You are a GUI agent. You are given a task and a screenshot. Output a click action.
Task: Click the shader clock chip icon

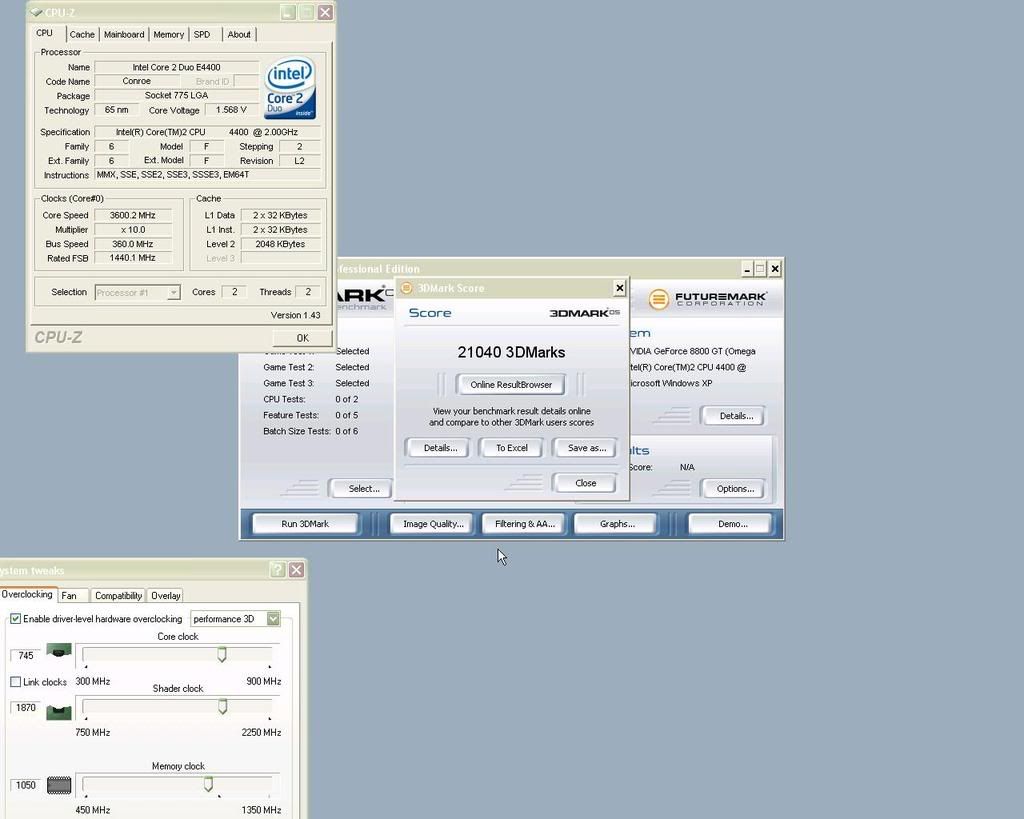click(x=59, y=713)
